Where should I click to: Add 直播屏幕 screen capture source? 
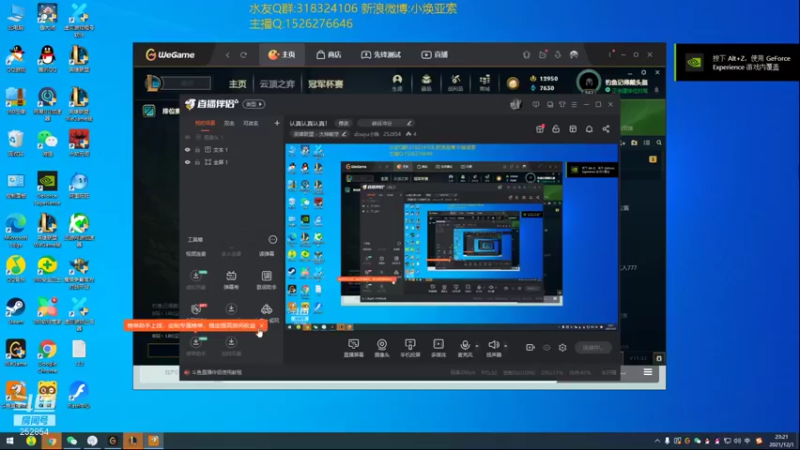354,348
